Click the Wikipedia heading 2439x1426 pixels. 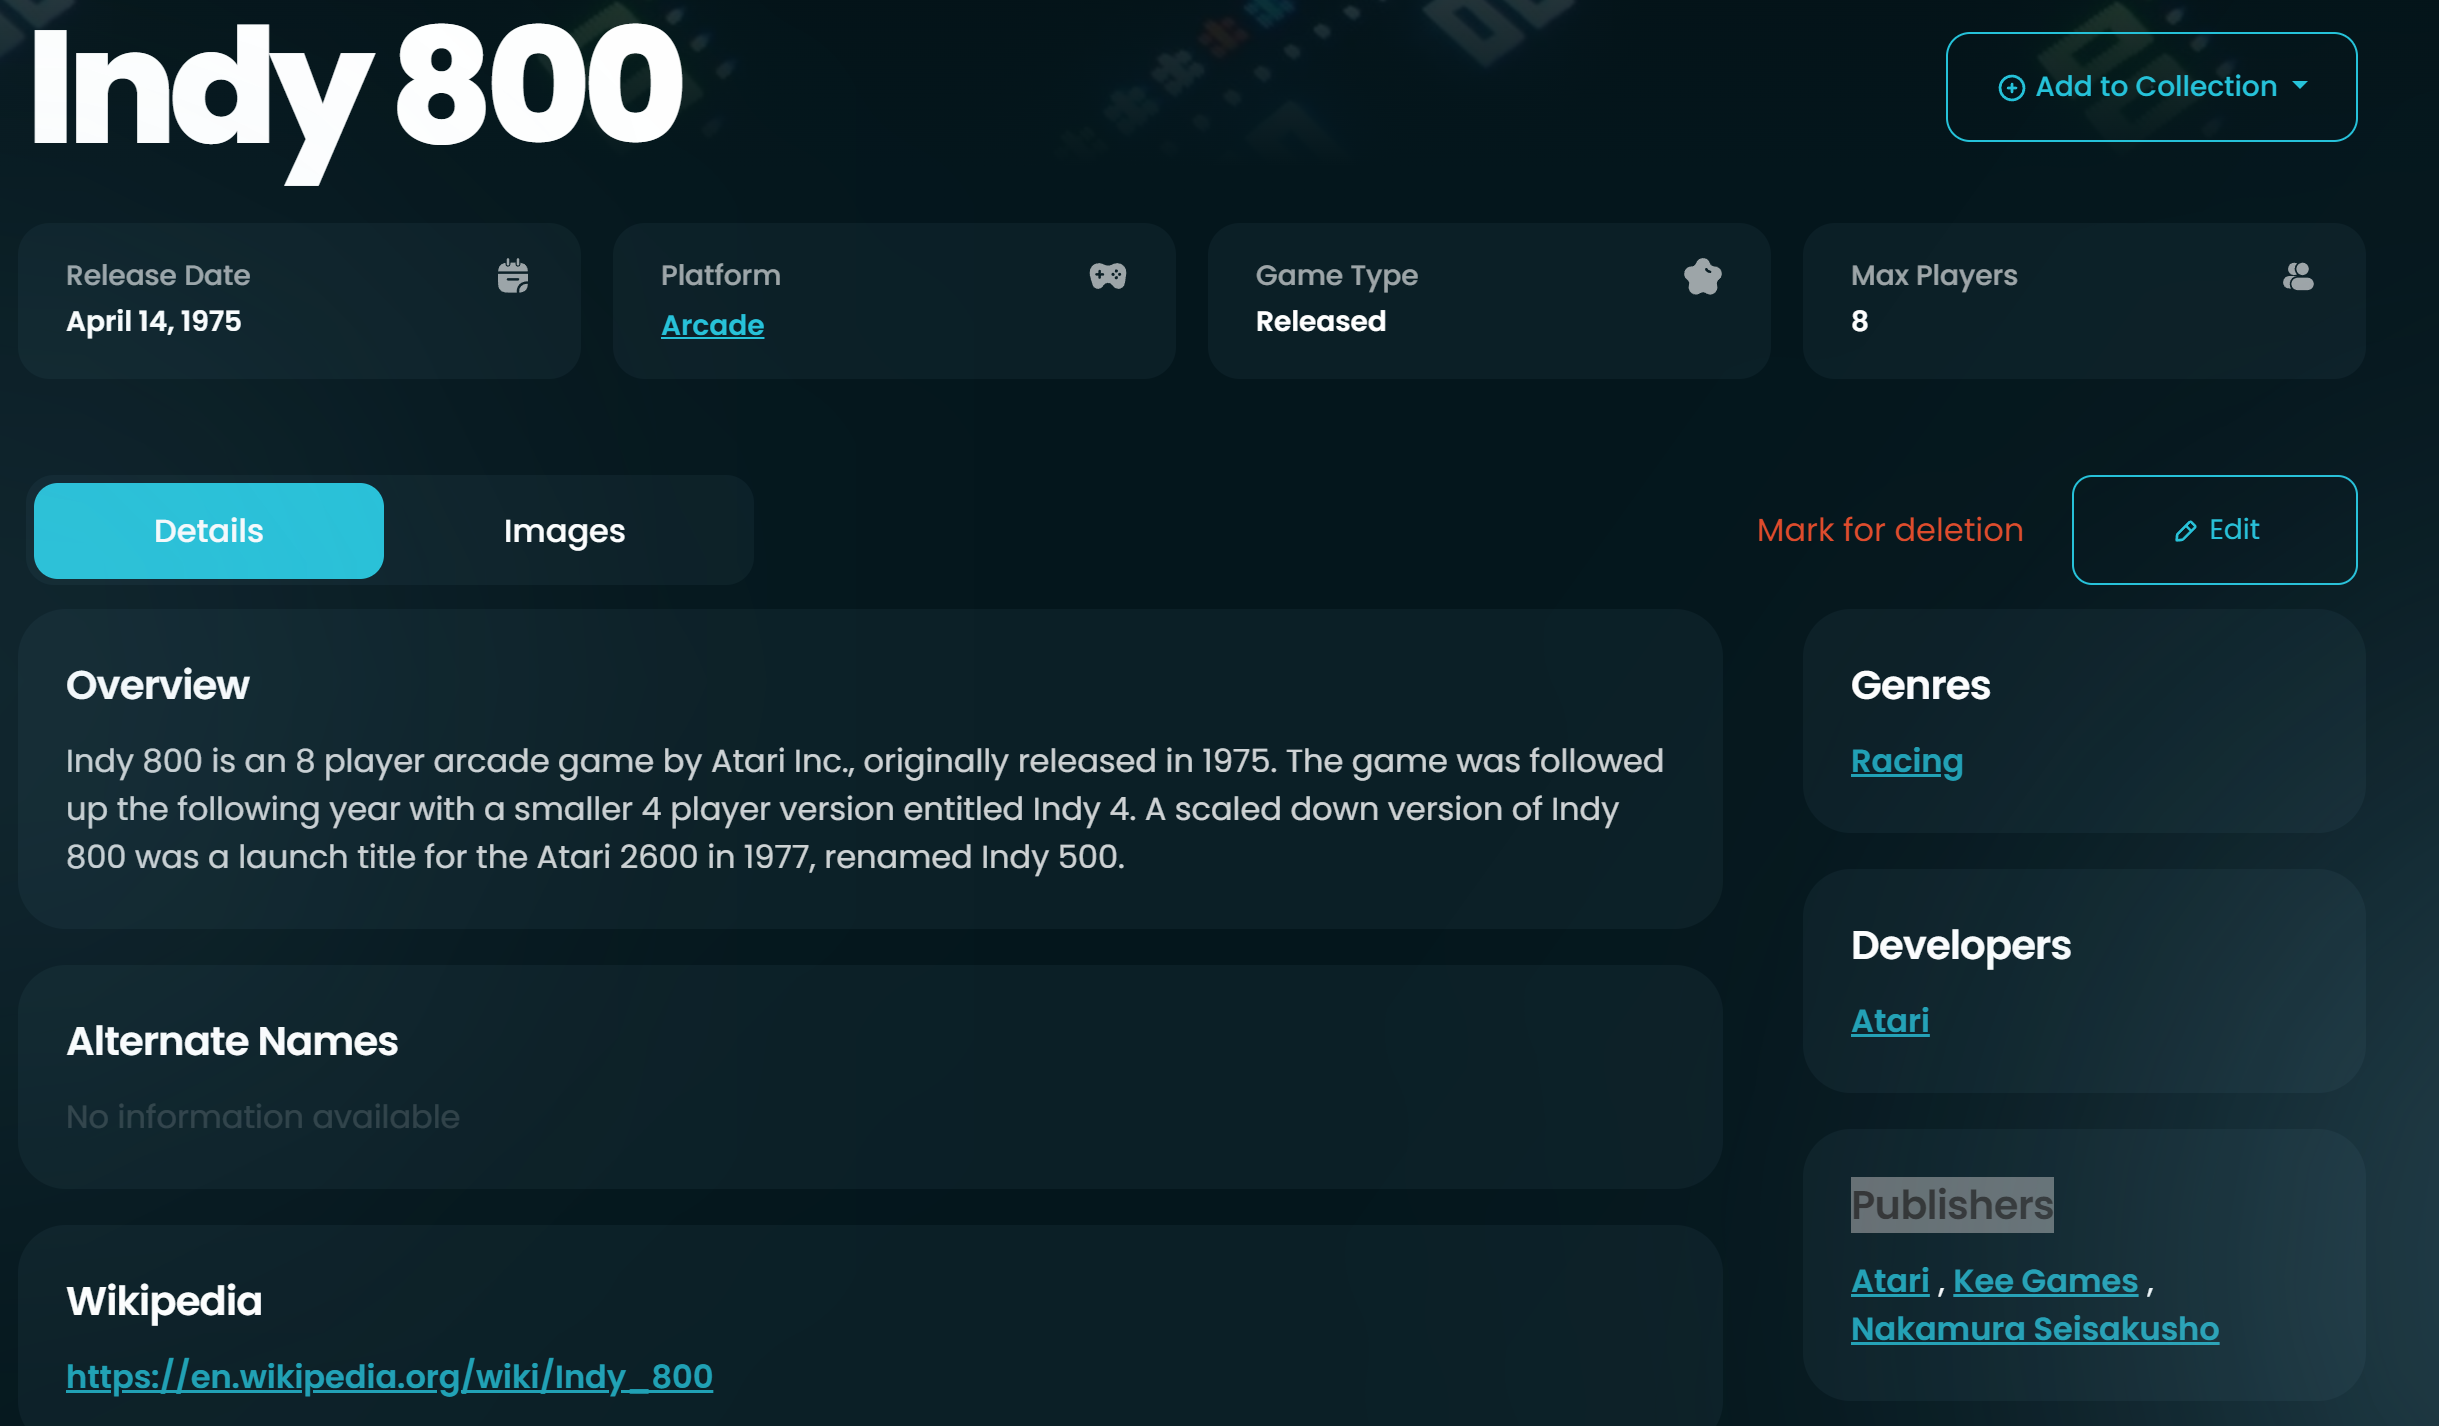click(x=164, y=1301)
